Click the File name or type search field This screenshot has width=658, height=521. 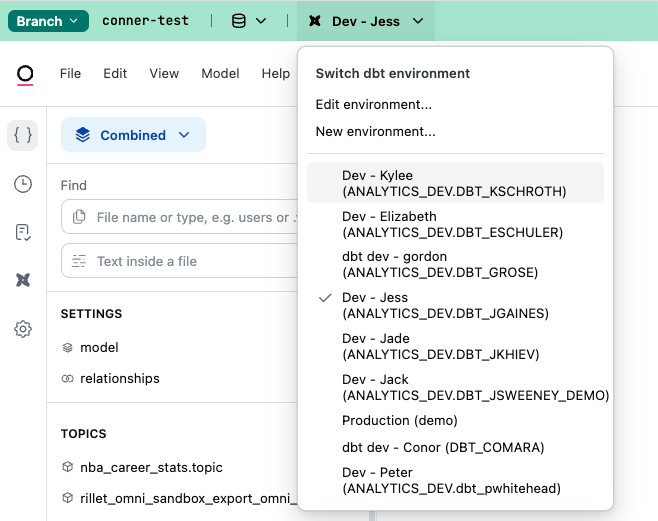pyautogui.click(x=190, y=217)
